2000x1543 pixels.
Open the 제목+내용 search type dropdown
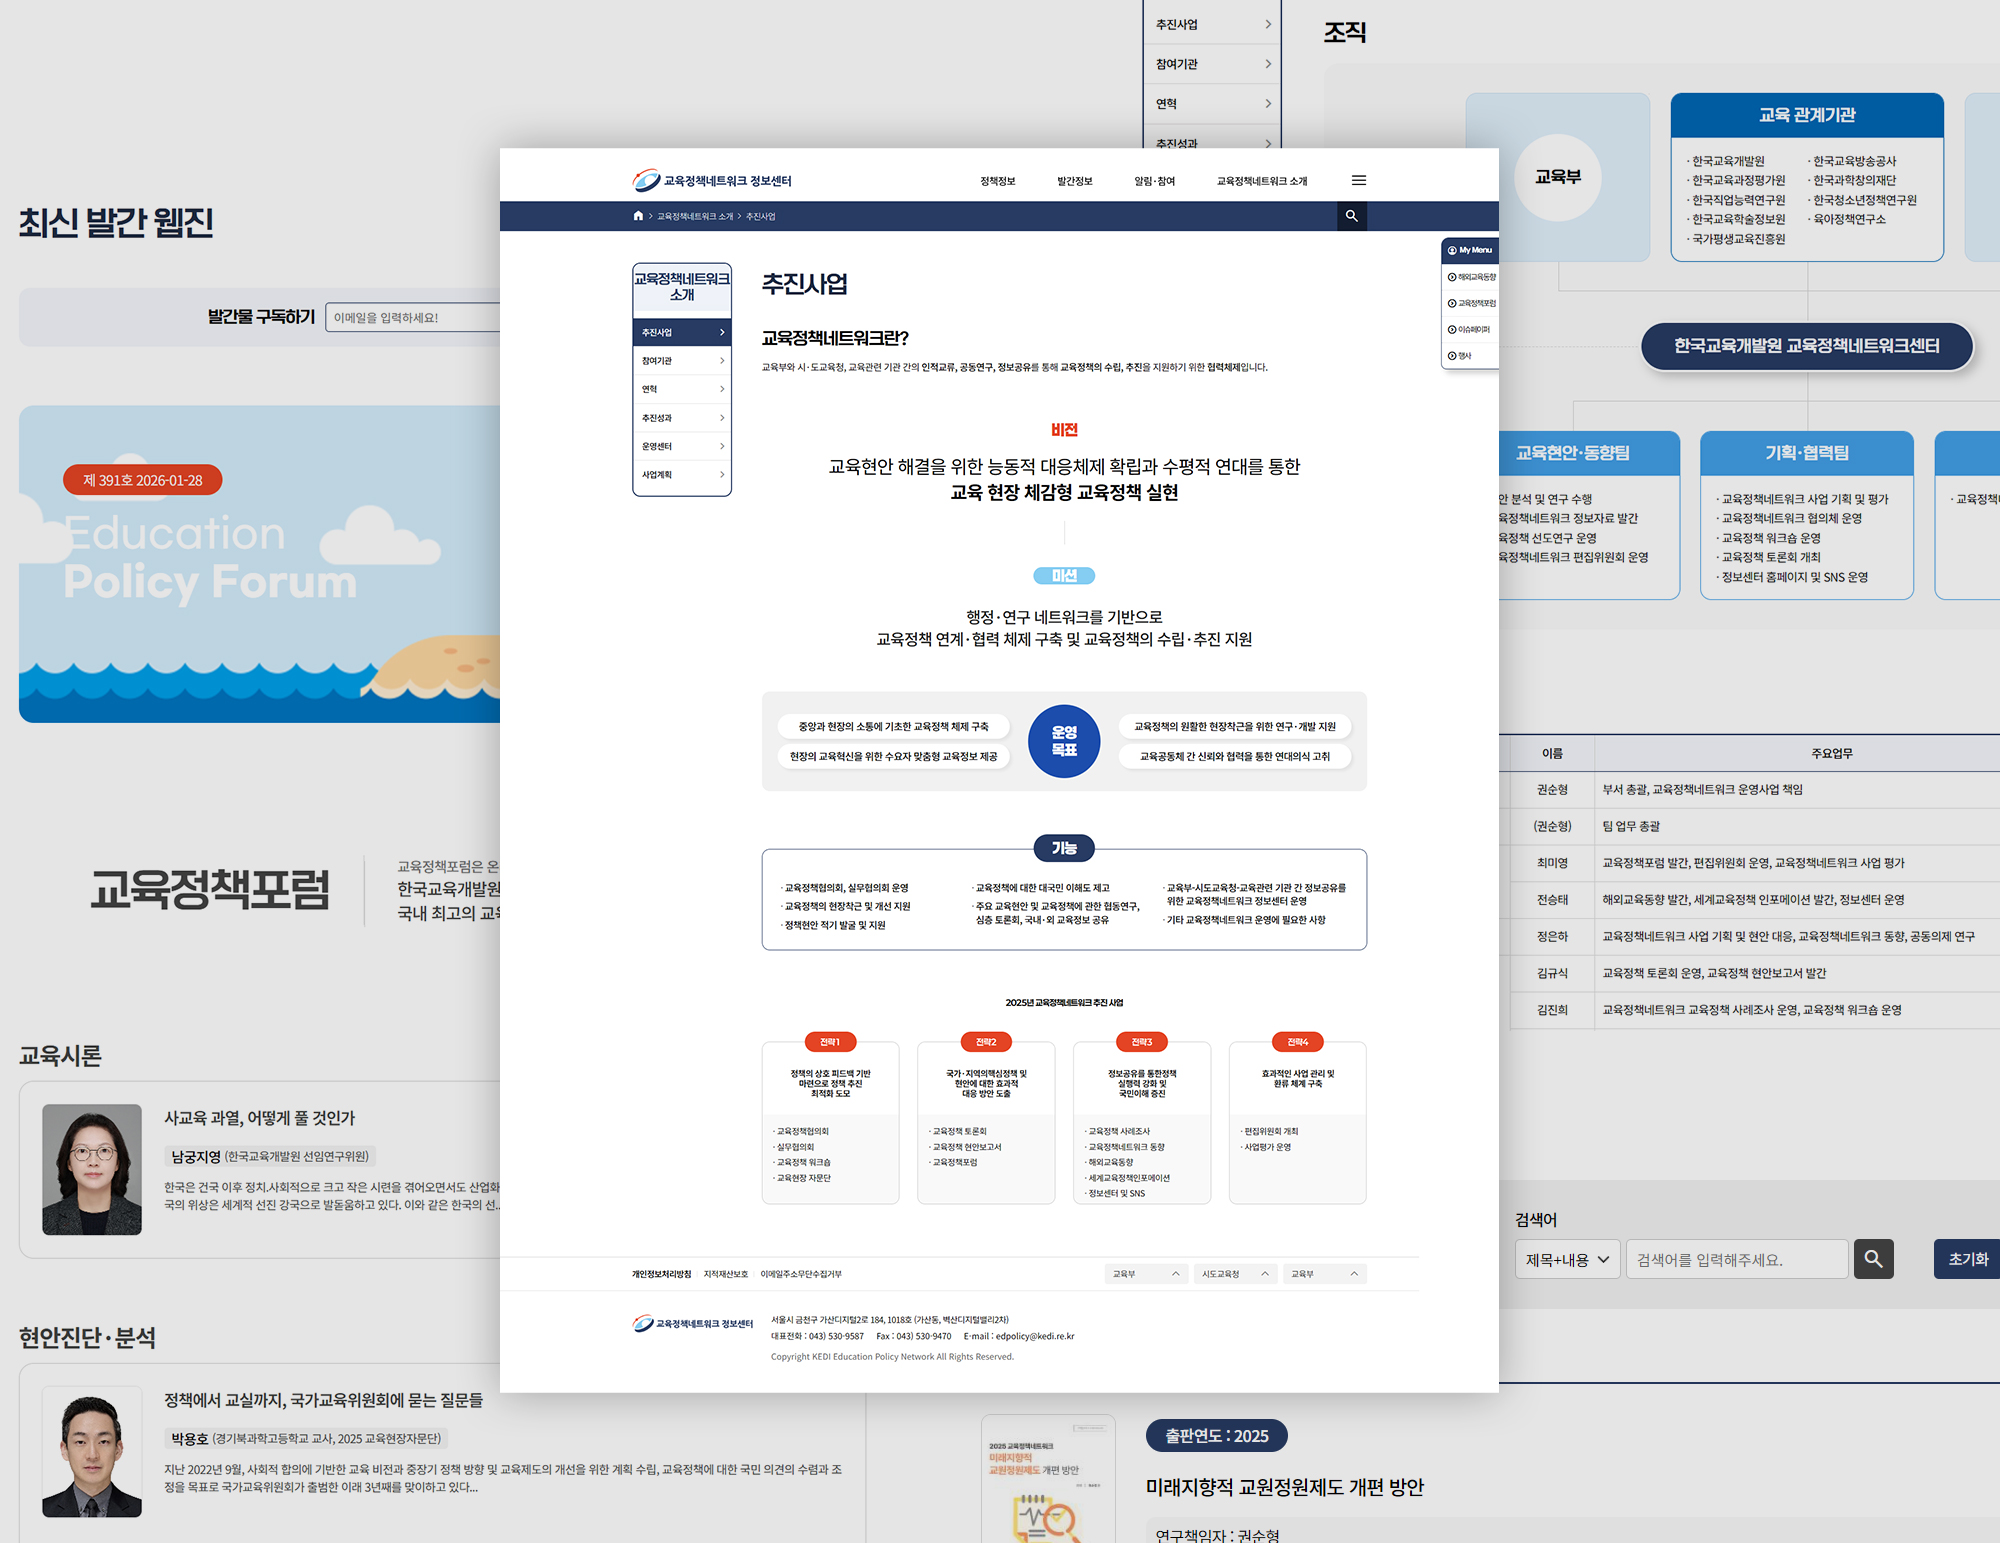click(1567, 1260)
